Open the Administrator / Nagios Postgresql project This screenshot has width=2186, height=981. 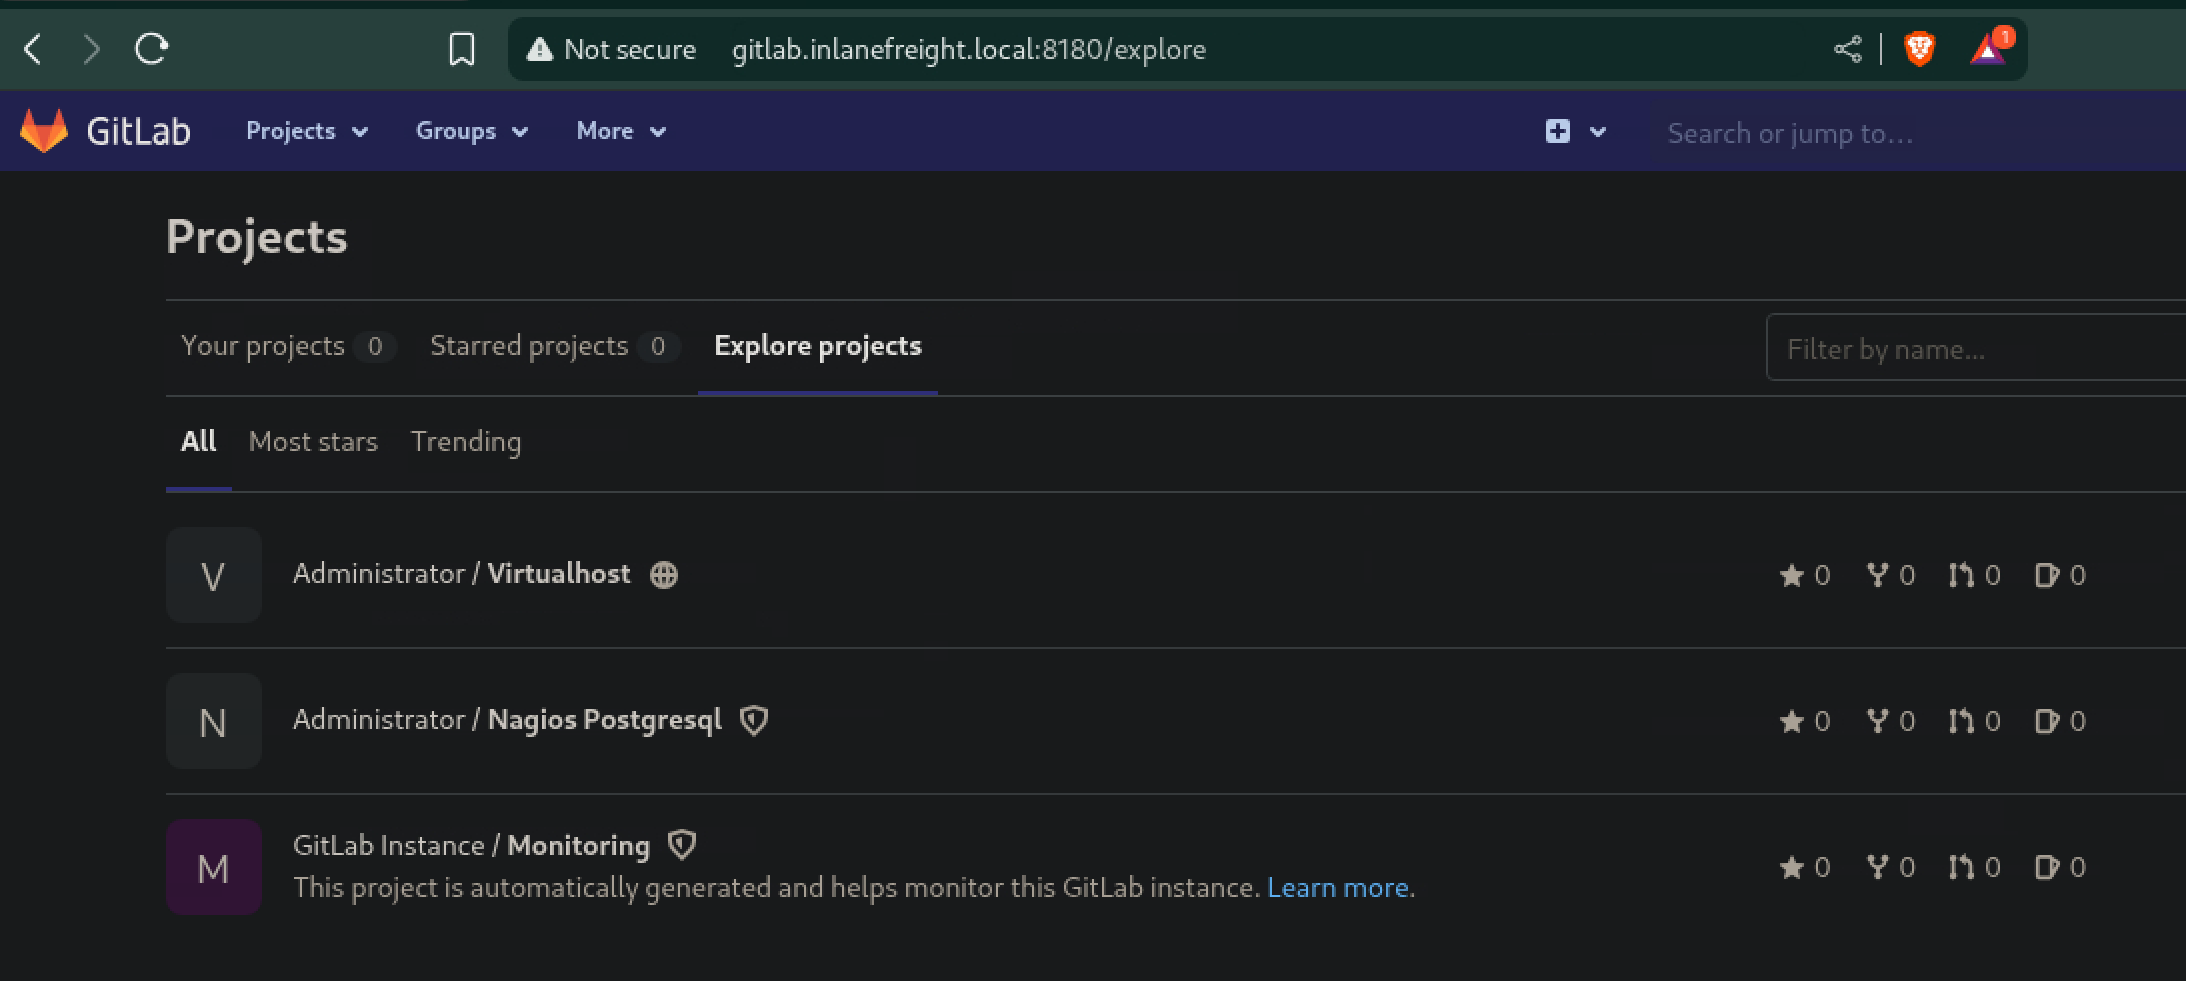[x=507, y=720]
